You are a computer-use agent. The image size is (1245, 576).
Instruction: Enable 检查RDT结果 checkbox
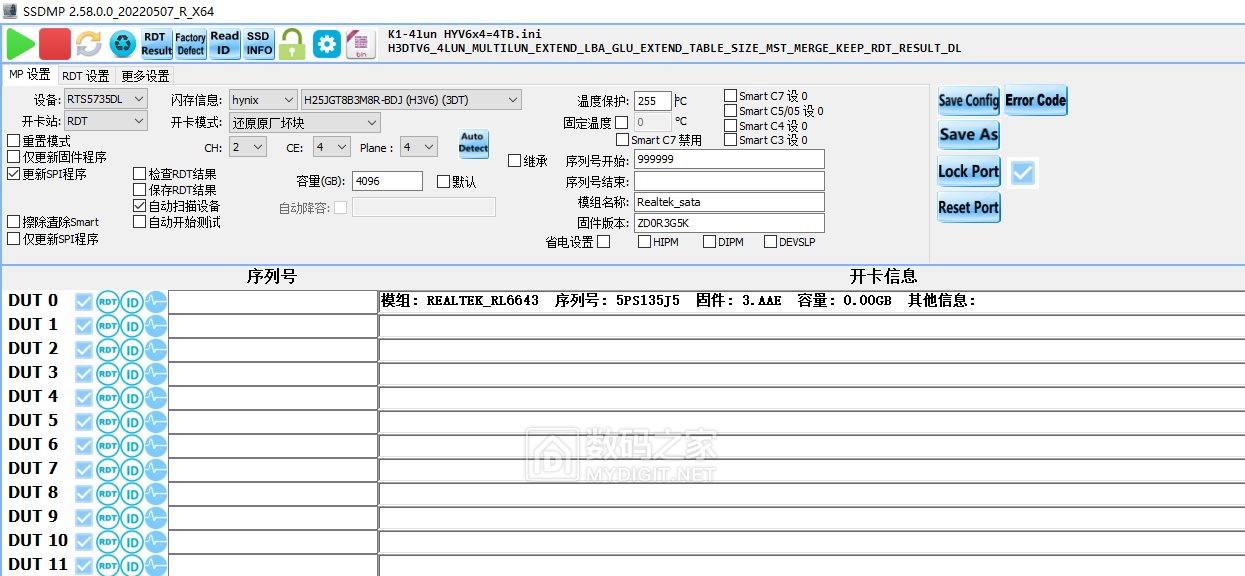point(139,172)
